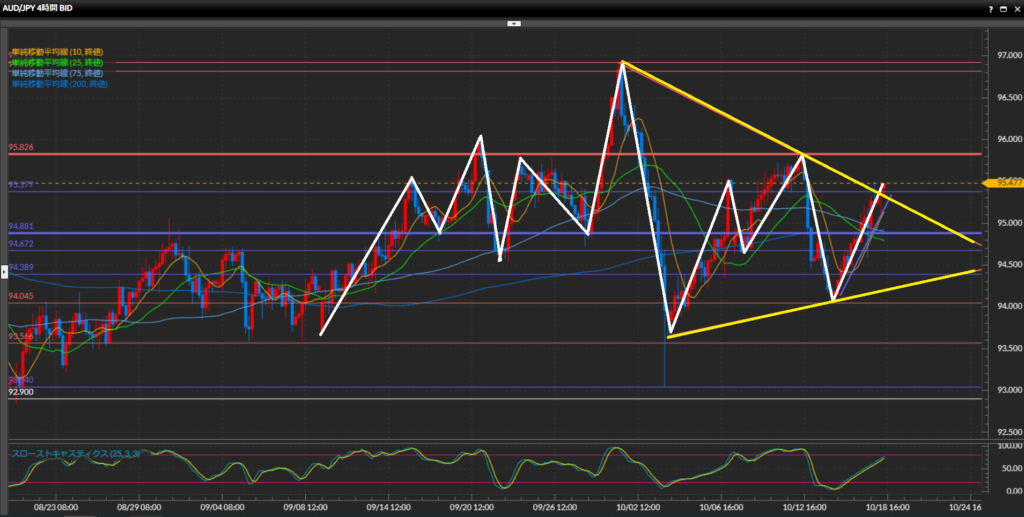Select the 94.389 horizontal line label

[21, 267]
